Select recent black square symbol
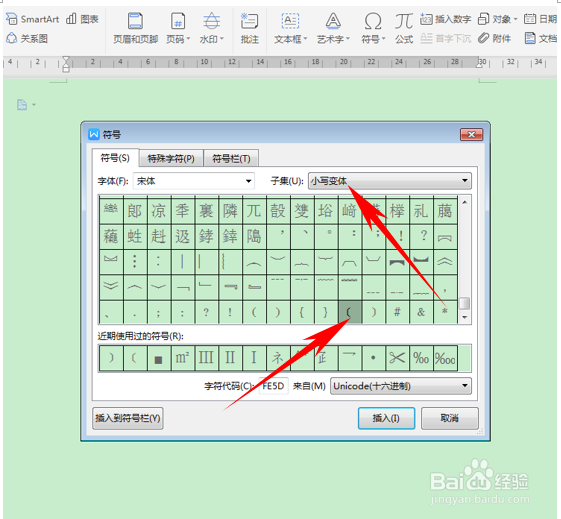 pyautogui.click(x=158, y=357)
